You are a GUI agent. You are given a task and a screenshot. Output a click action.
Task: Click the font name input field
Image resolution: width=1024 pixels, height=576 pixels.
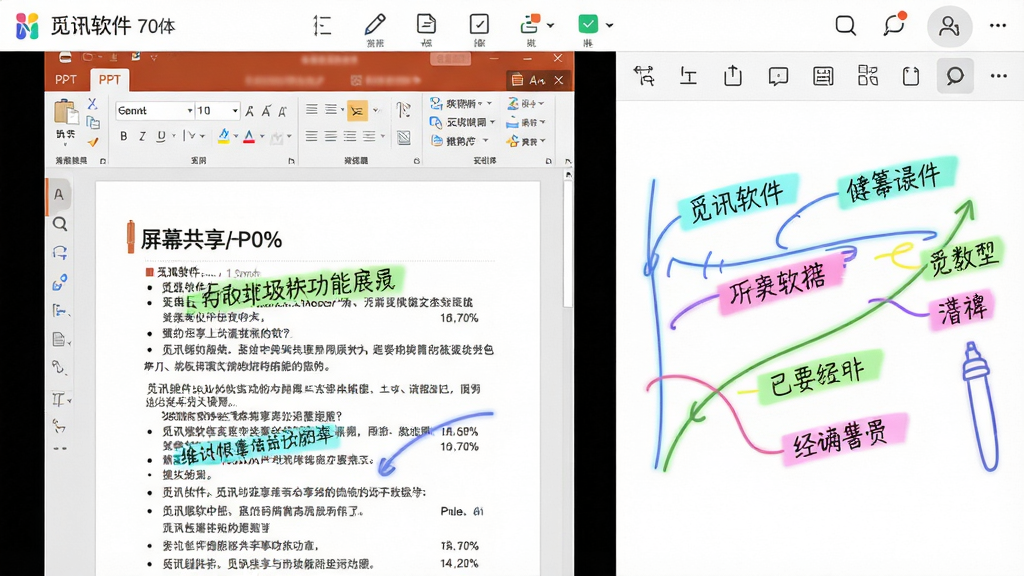[x=151, y=111]
